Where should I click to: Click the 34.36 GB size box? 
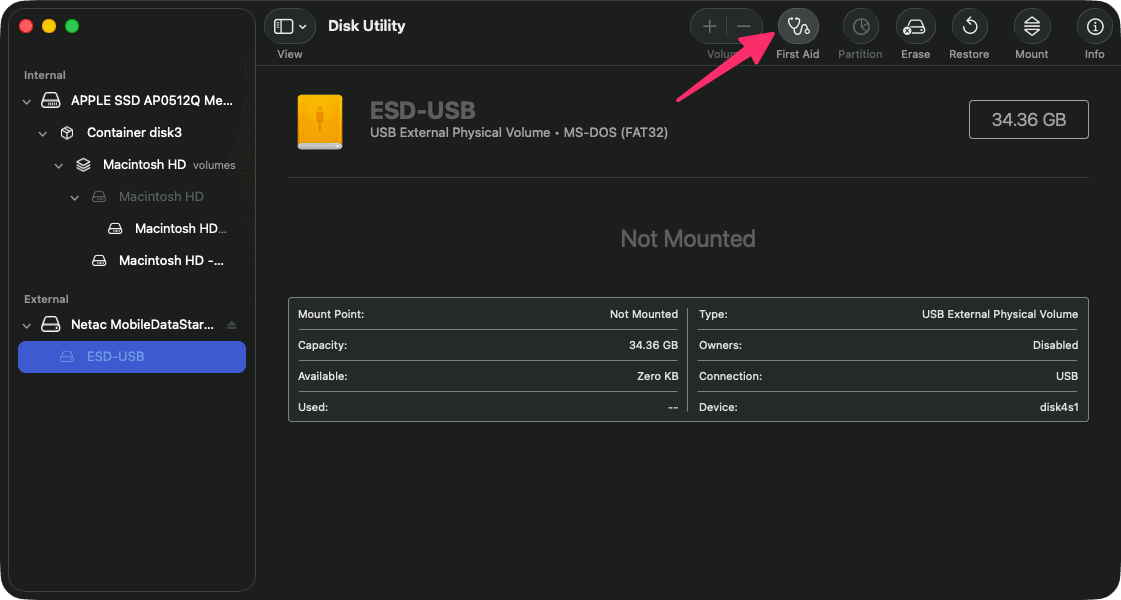[1028, 119]
